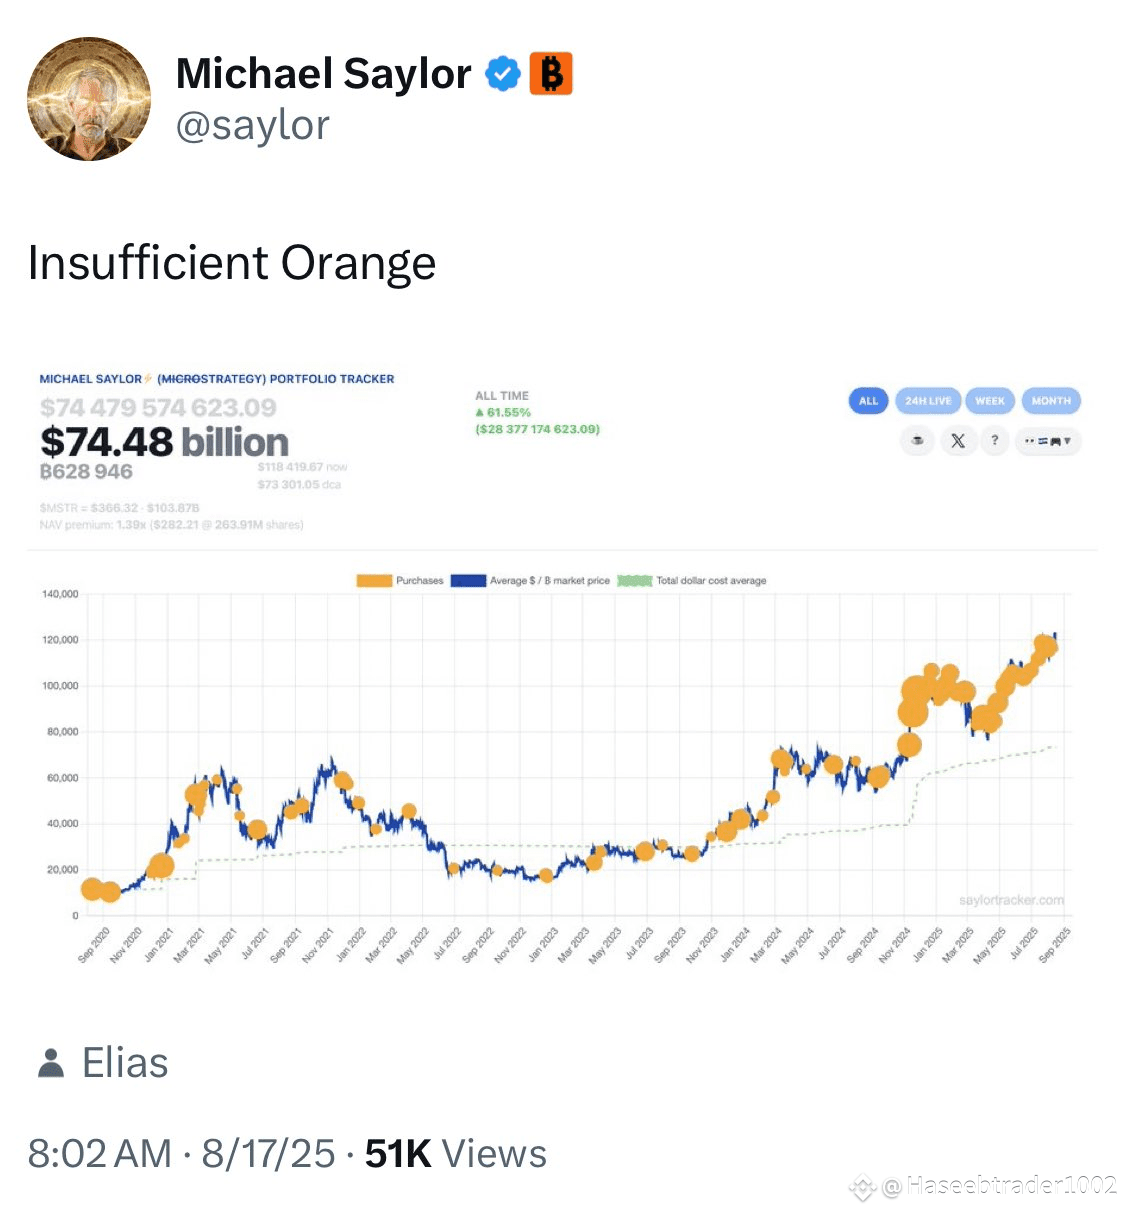The image size is (1125, 1213).
Task: Switch to the WEEK tab
Action: (x=990, y=401)
